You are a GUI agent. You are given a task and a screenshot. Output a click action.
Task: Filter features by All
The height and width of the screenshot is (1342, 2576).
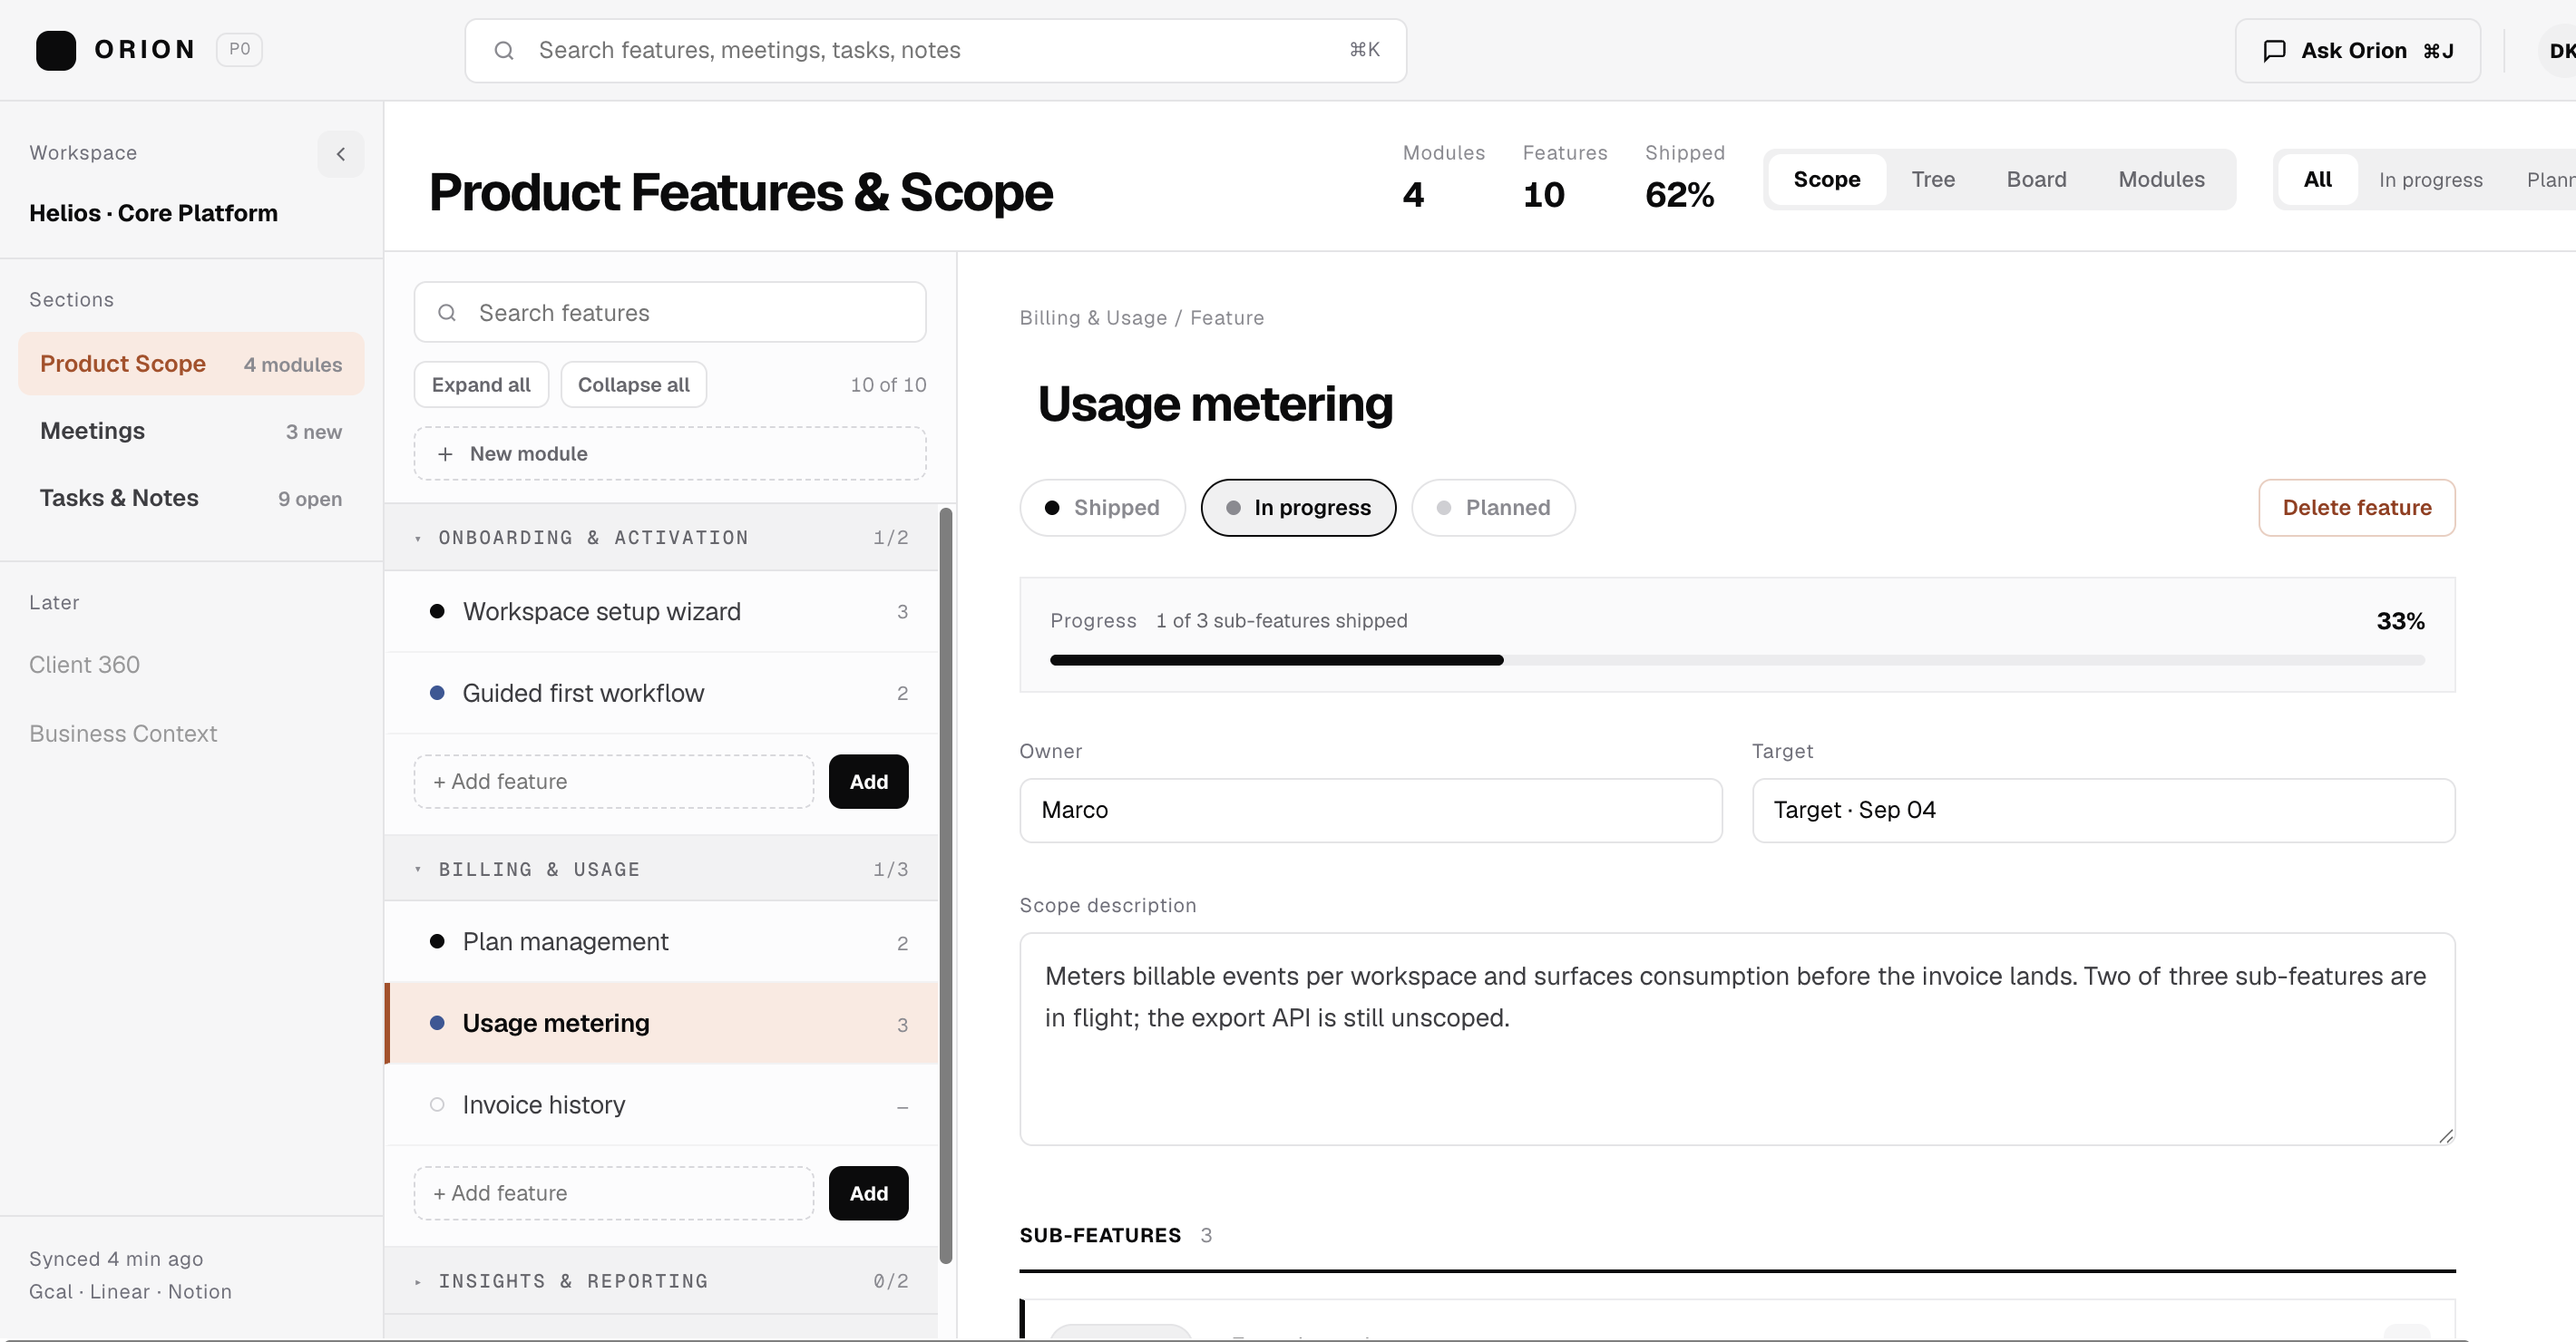point(2317,179)
